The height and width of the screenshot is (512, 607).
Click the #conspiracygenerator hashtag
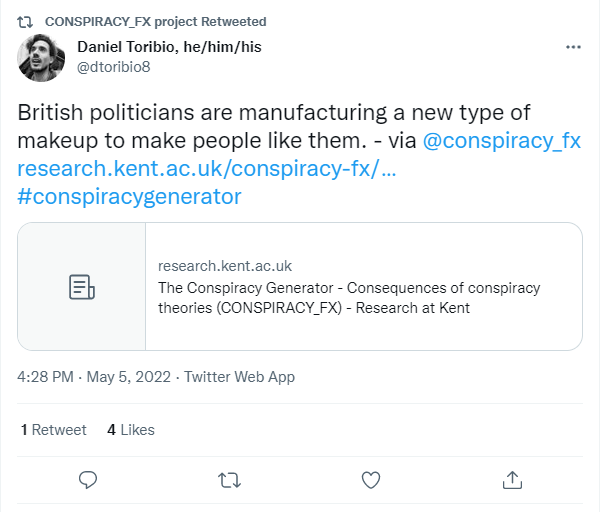click(x=130, y=196)
